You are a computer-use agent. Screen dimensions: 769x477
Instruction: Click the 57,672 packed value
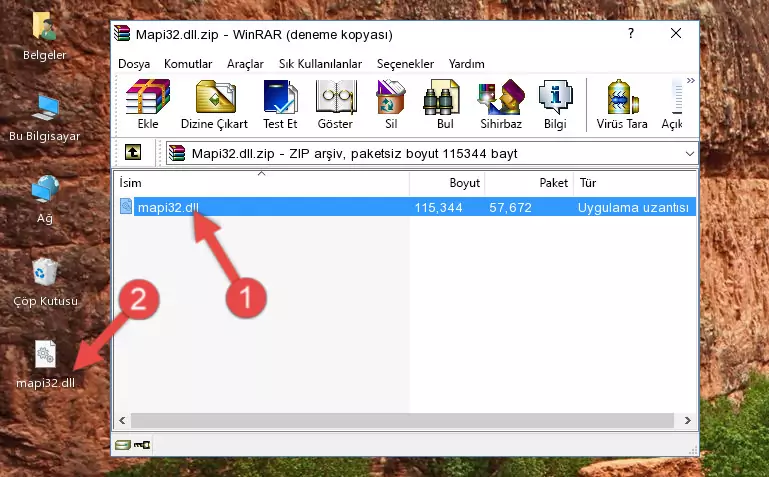(x=510, y=207)
